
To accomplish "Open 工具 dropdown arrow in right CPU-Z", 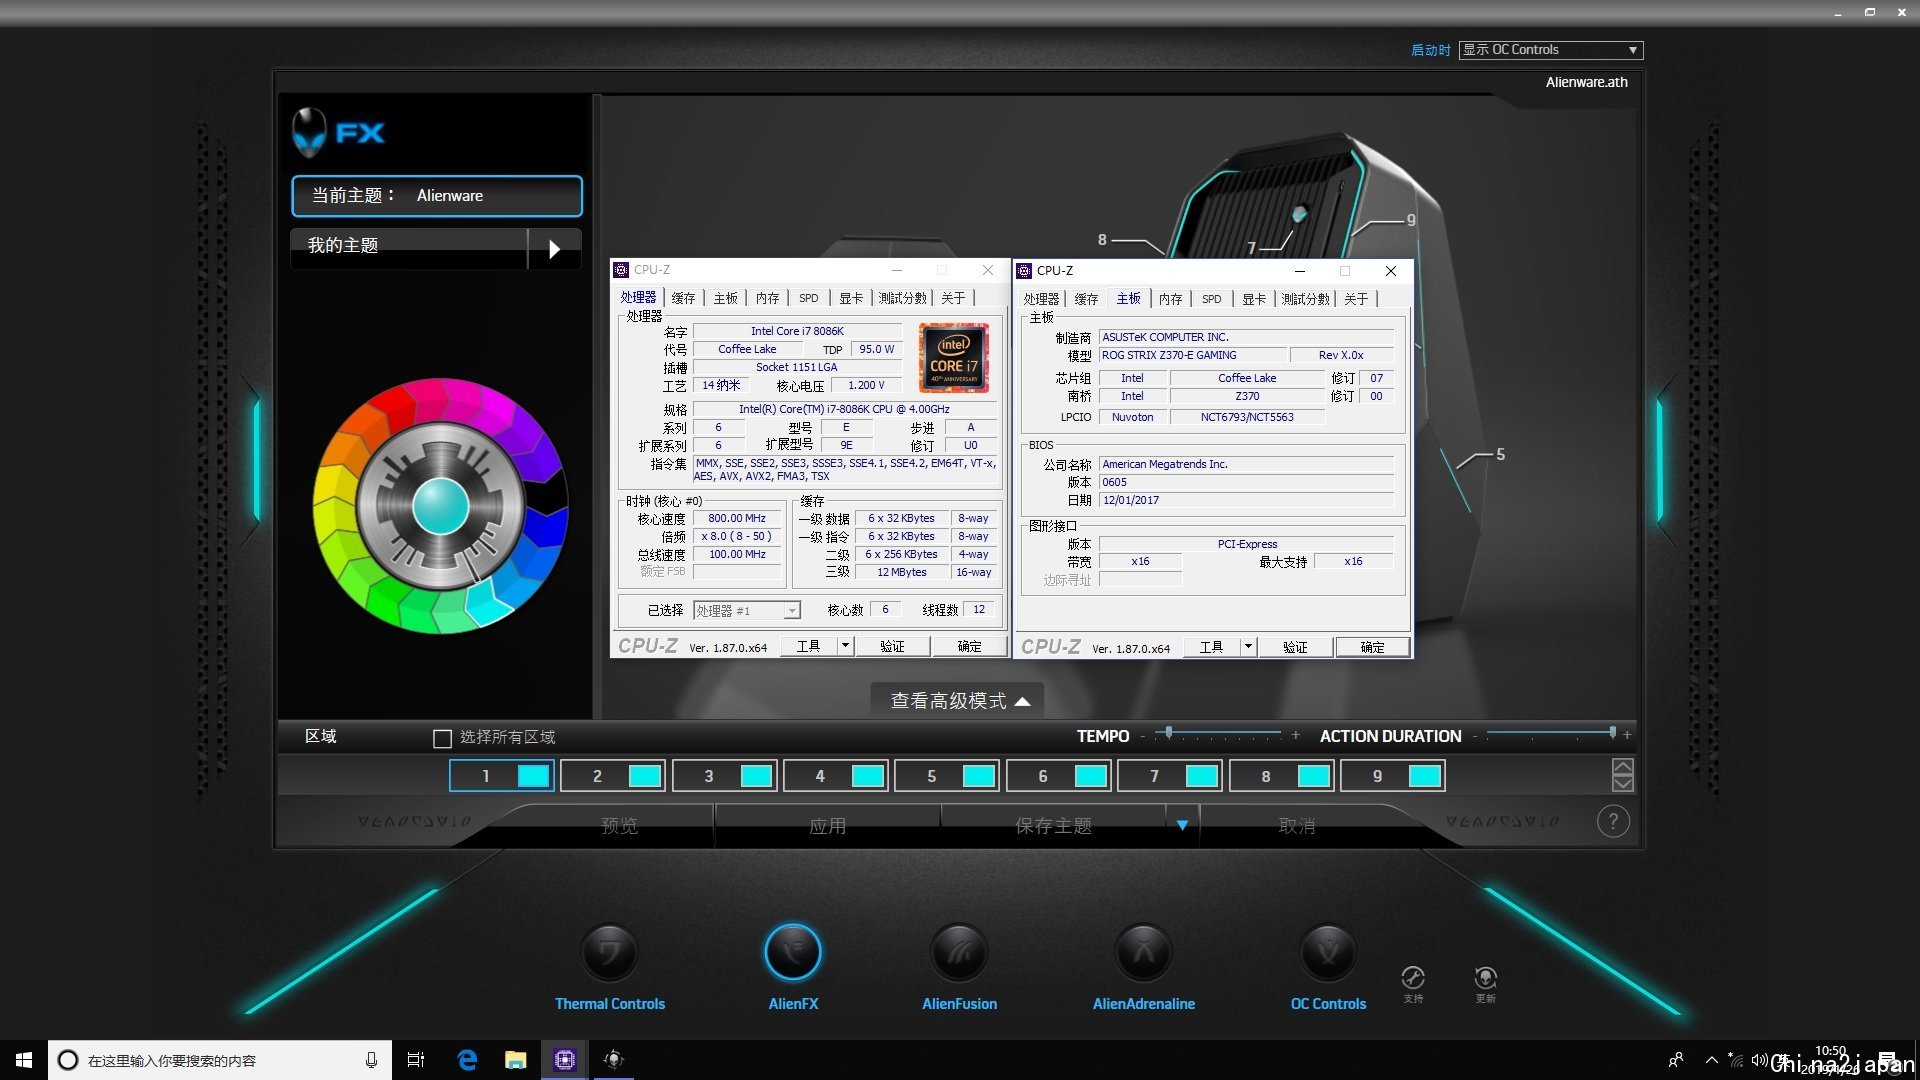I will click(1248, 647).
